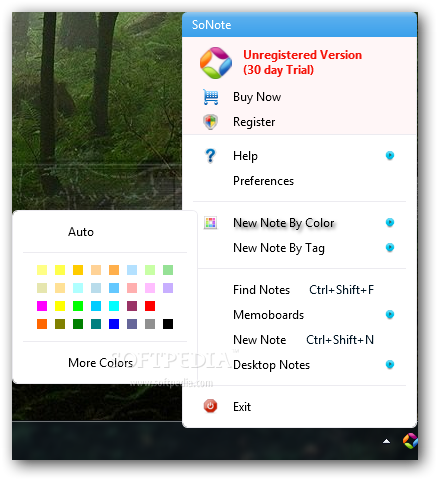Pick the bright lime green swatch
This screenshot has width=438, height=480.
coord(78,306)
